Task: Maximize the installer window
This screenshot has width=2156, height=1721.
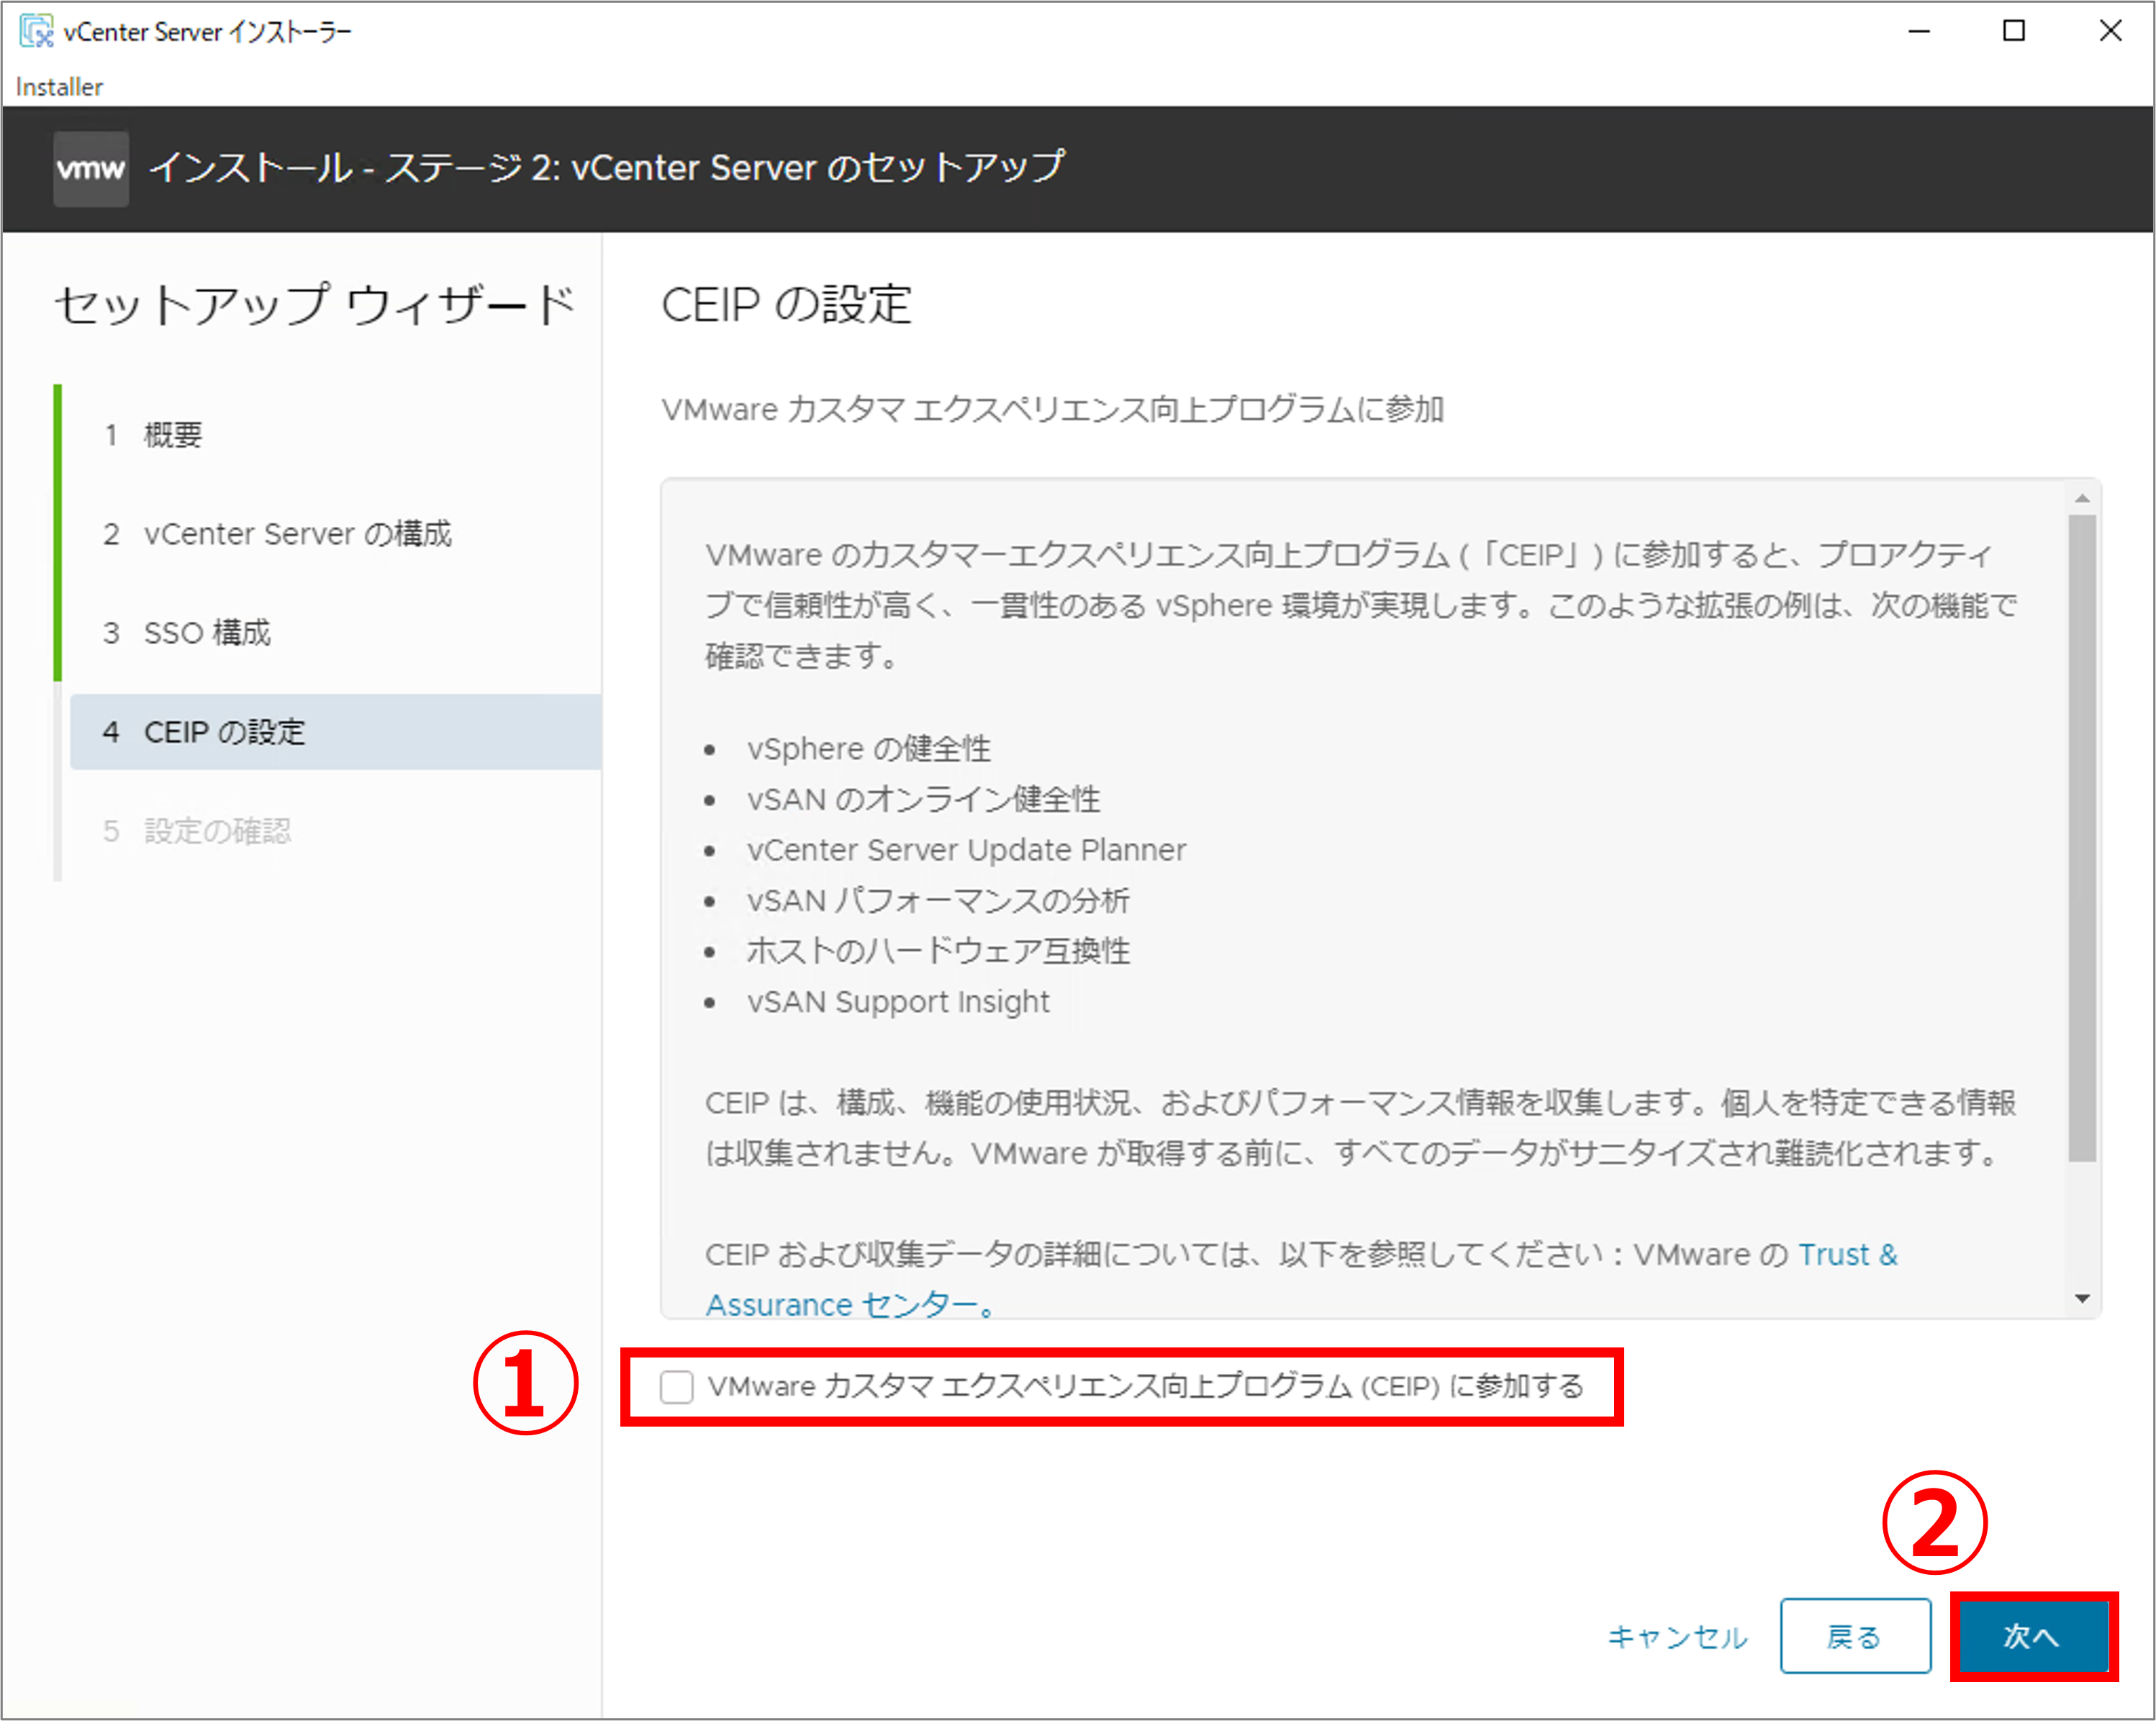Action: 2014,31
